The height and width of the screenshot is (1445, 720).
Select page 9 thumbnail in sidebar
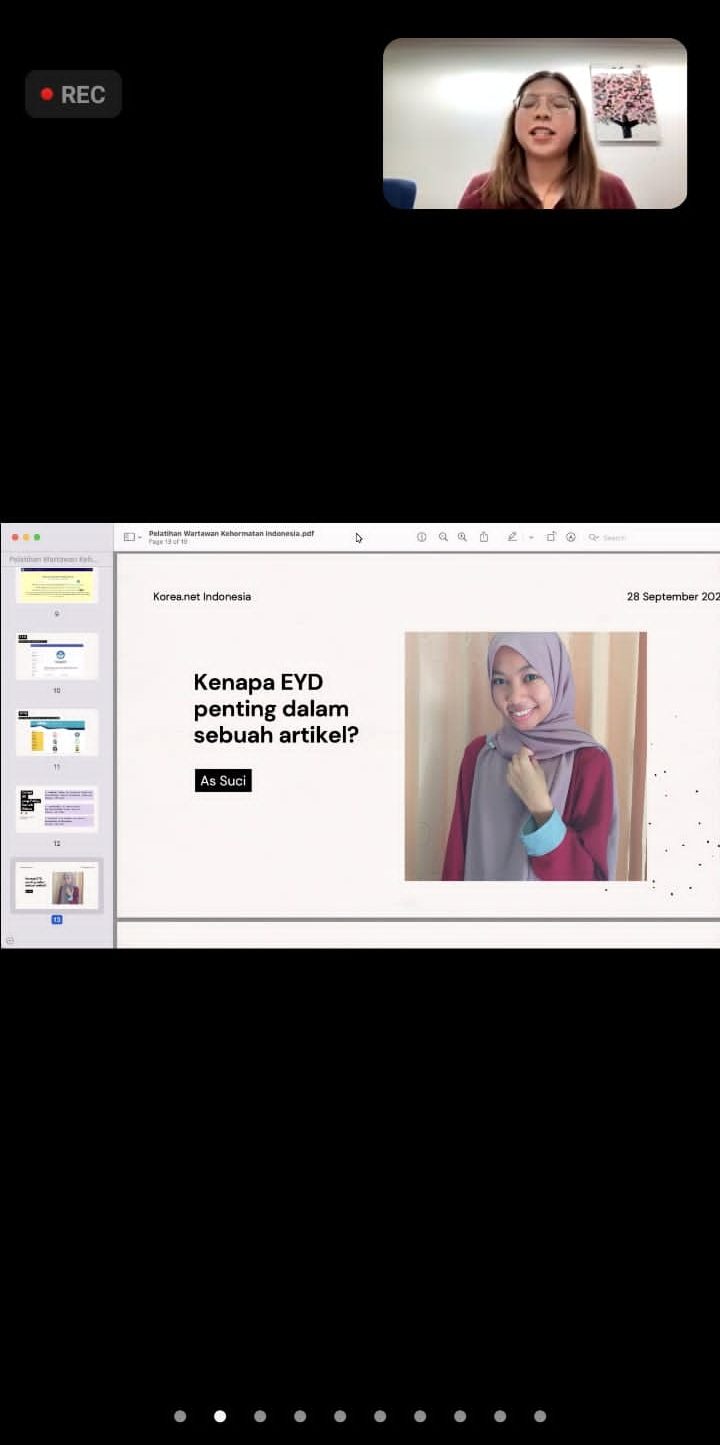click(x=57, y=586)
